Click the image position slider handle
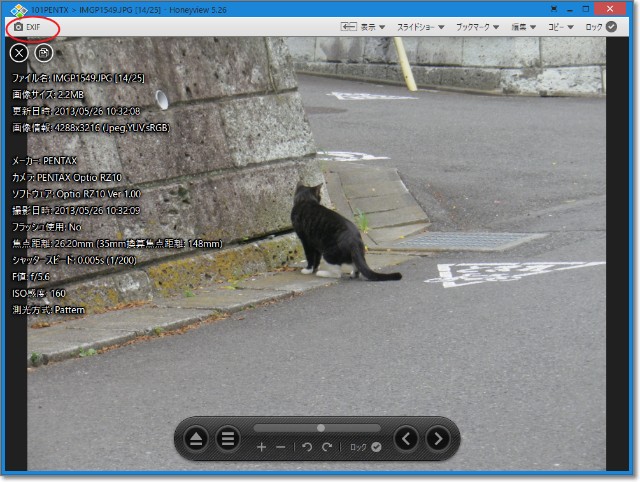This screenshot has height=482, width=640. coord(320,428)
